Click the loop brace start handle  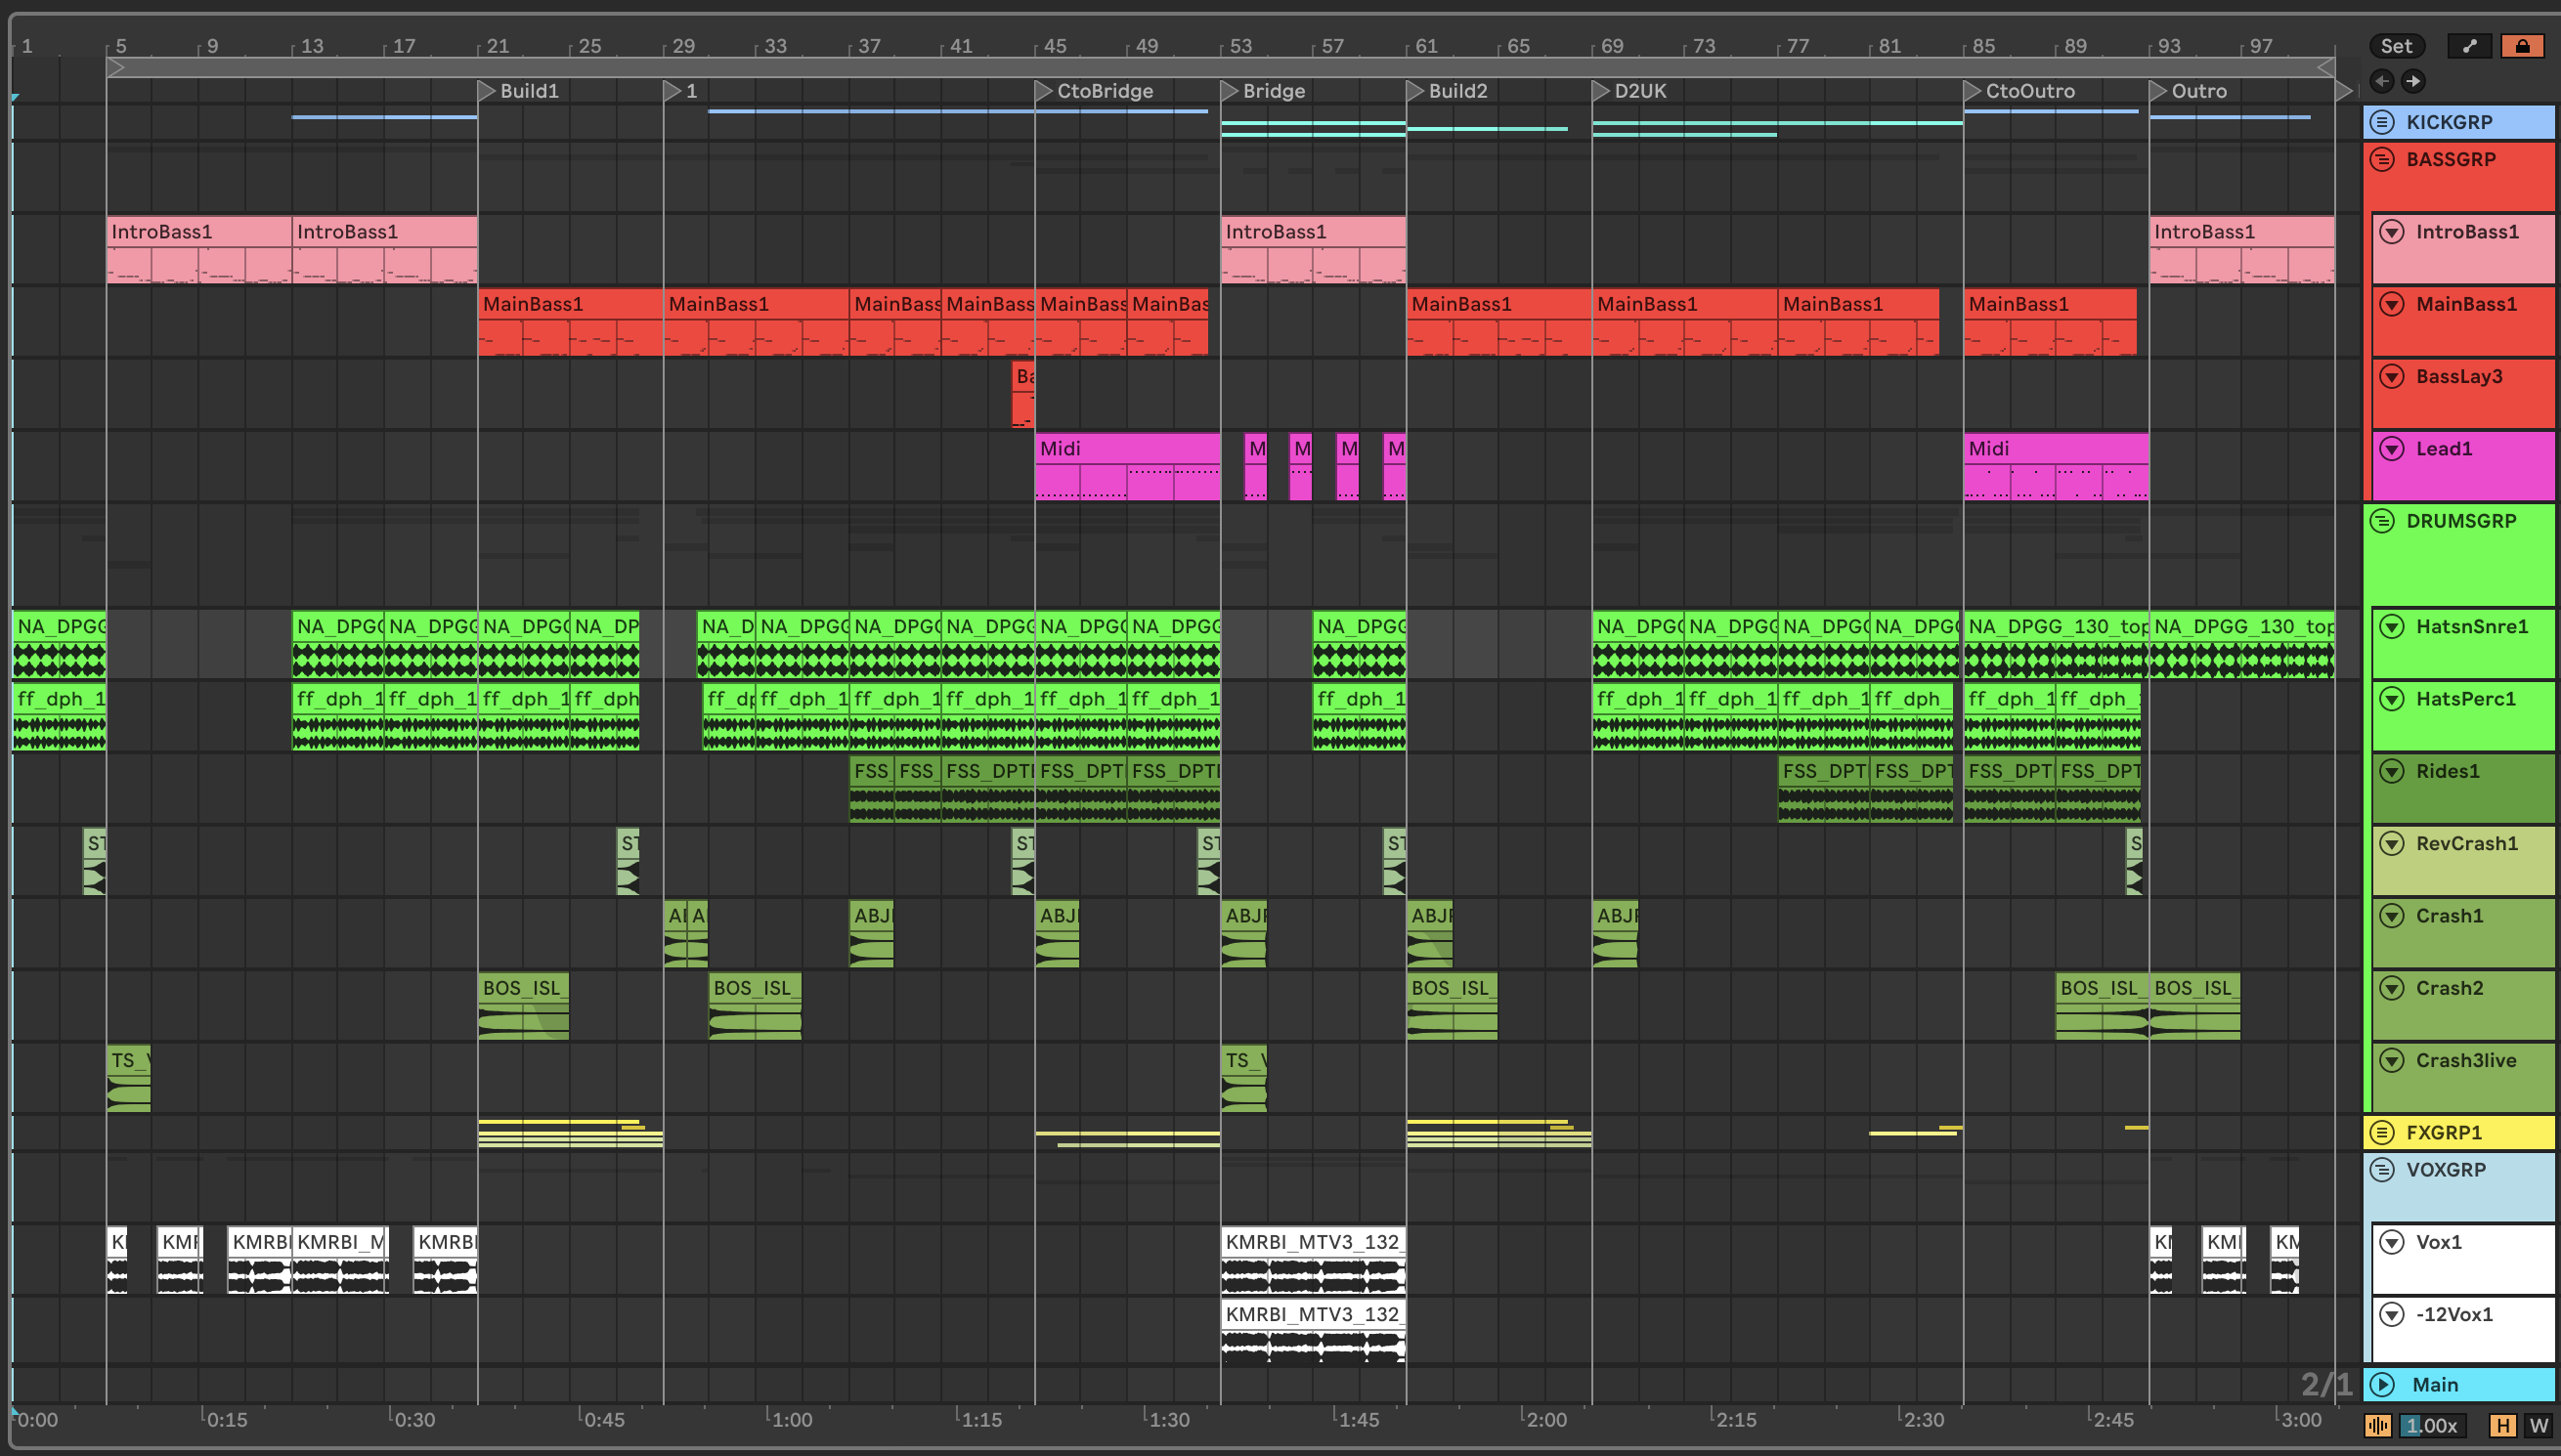[115, 68]
